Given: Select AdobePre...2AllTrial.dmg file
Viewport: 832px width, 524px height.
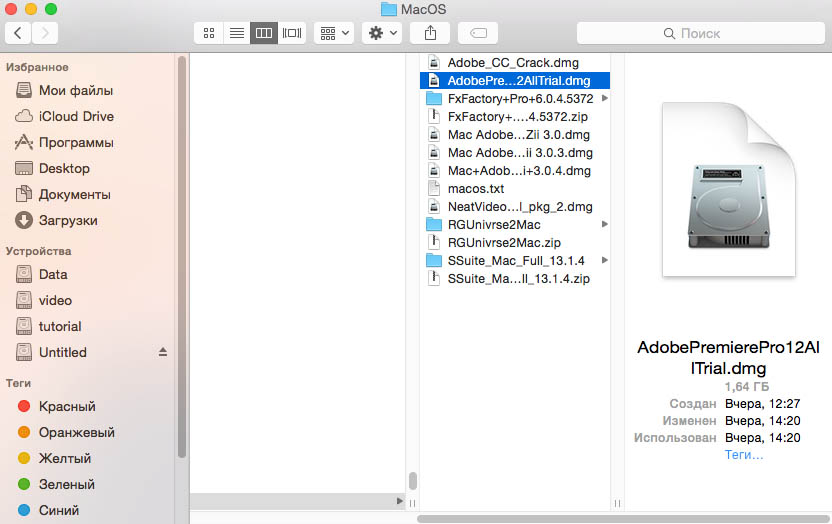Looking at the screenshot, I should (514, 81).
